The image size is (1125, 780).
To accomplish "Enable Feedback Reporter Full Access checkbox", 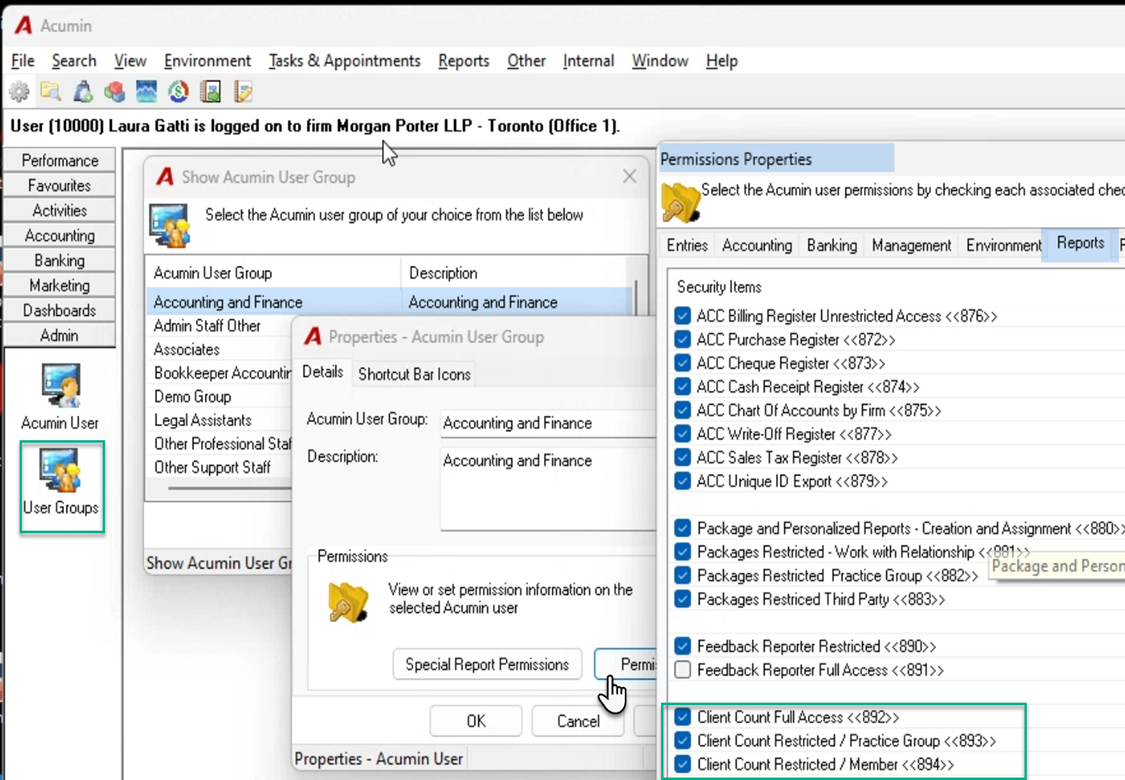I will coord(682,670).
